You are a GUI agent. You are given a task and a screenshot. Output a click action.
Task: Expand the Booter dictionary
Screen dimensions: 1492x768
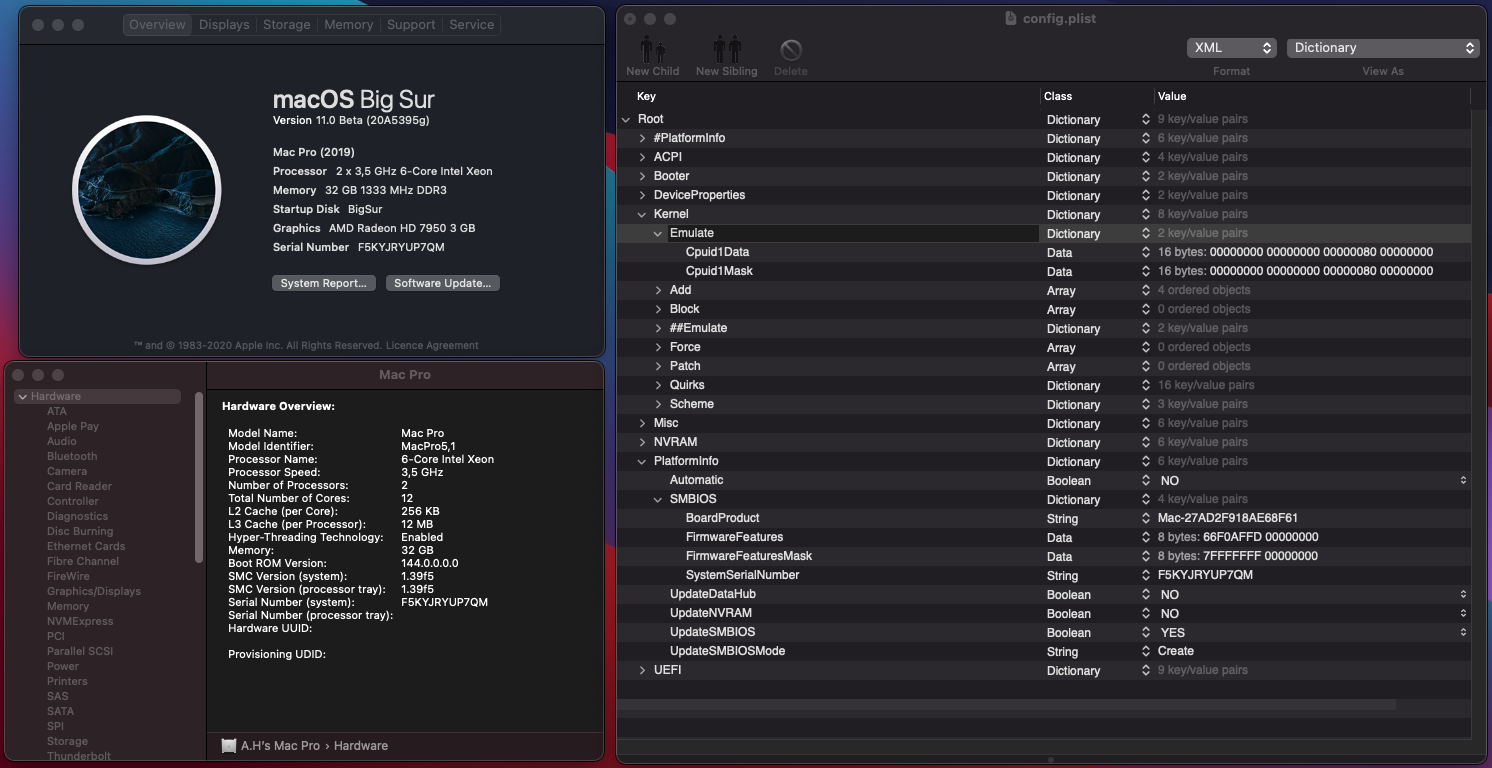coord(642,176)
